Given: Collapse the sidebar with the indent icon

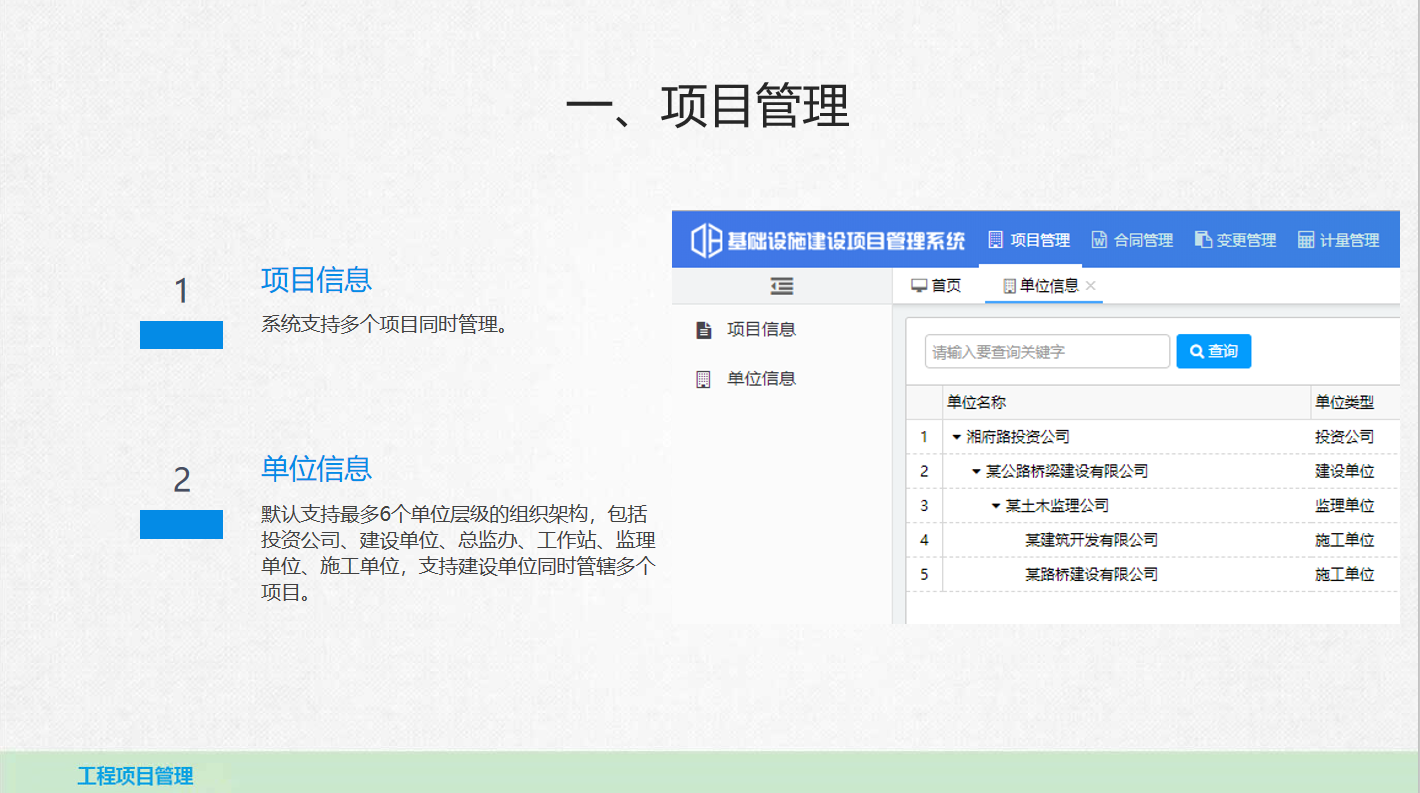Looking at the screenshot, I should click(x=782, y=287).
